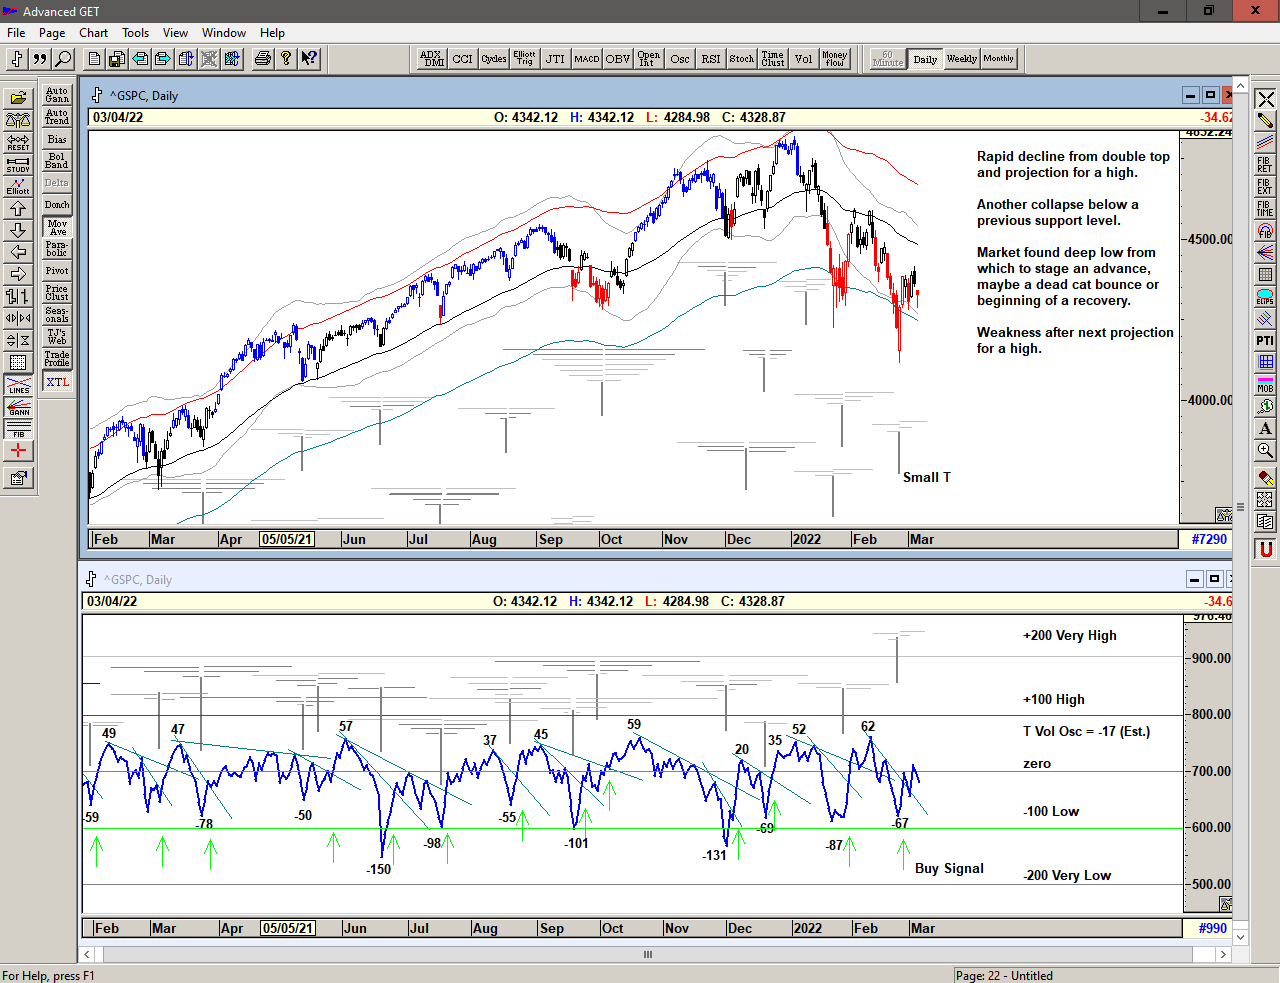Select the eraser tool

(1265, 478)
